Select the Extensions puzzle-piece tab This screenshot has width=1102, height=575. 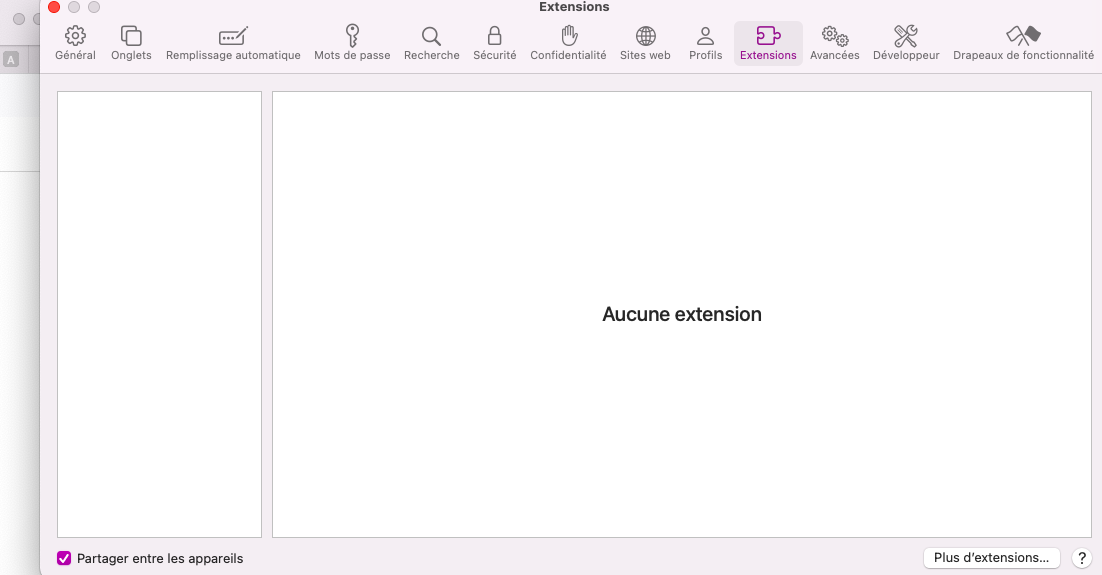click(x=768, y=44)
